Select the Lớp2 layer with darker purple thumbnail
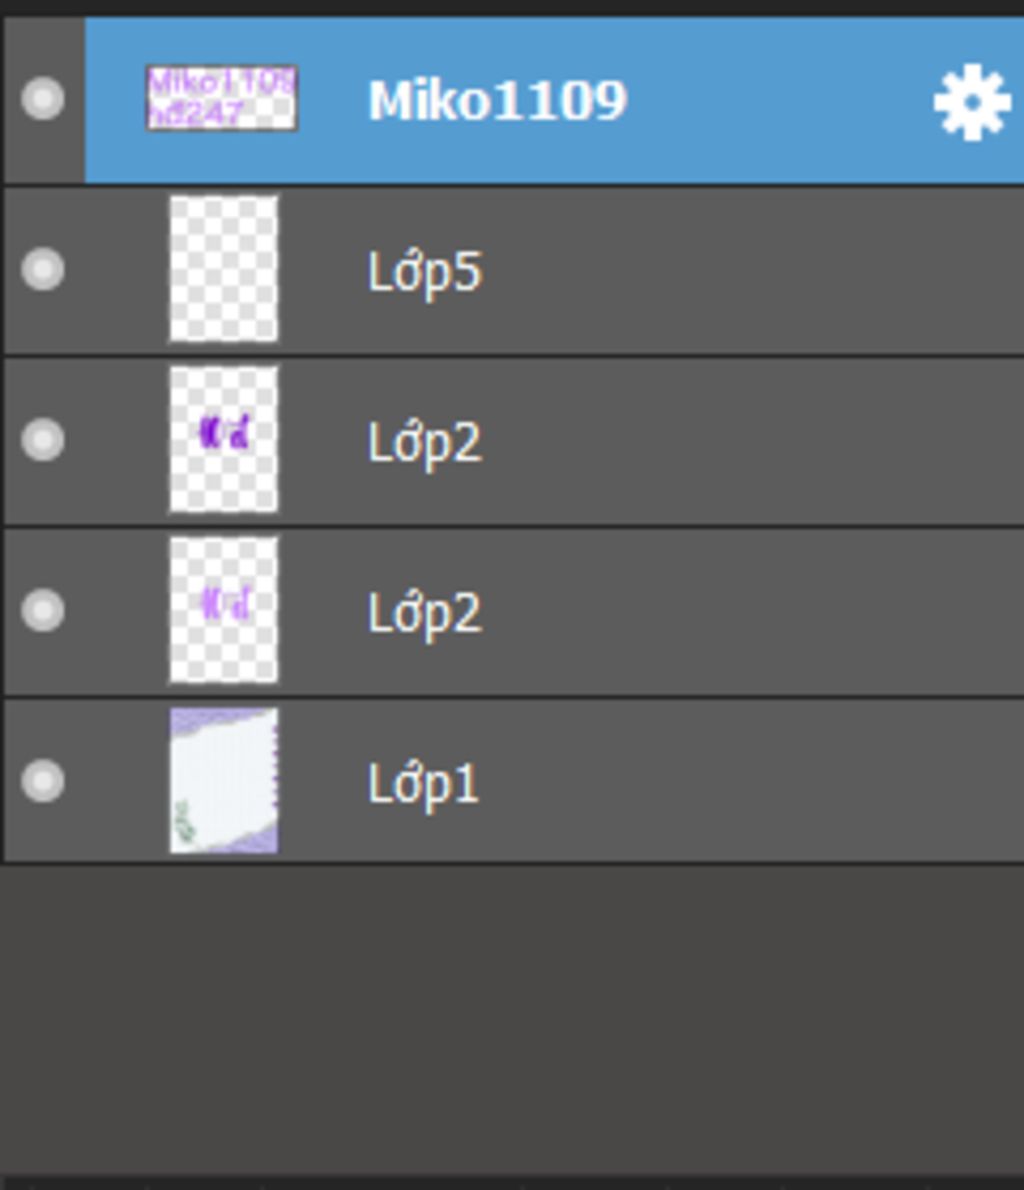1024x1190 pixels. click(514, 441)
